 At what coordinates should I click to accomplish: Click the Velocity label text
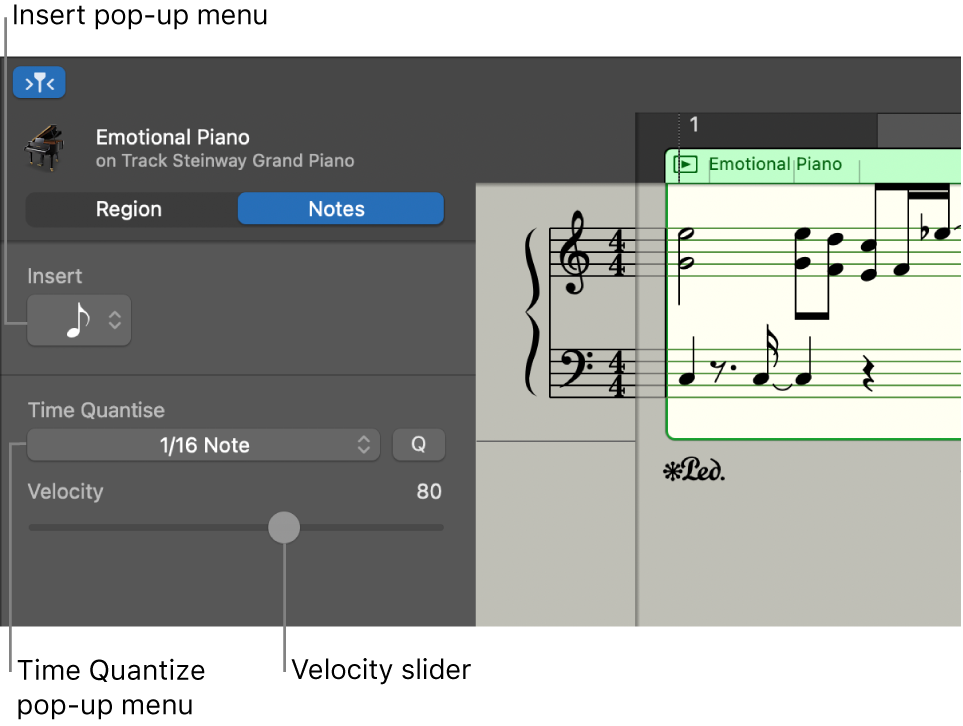click(66, 491)
